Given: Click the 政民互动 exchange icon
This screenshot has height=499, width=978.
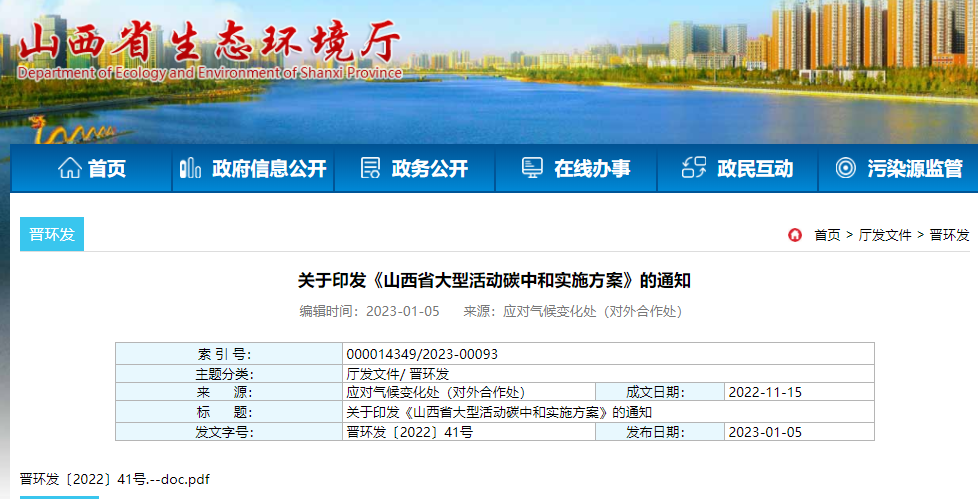Looking at the screenshot, I should 694,168.
